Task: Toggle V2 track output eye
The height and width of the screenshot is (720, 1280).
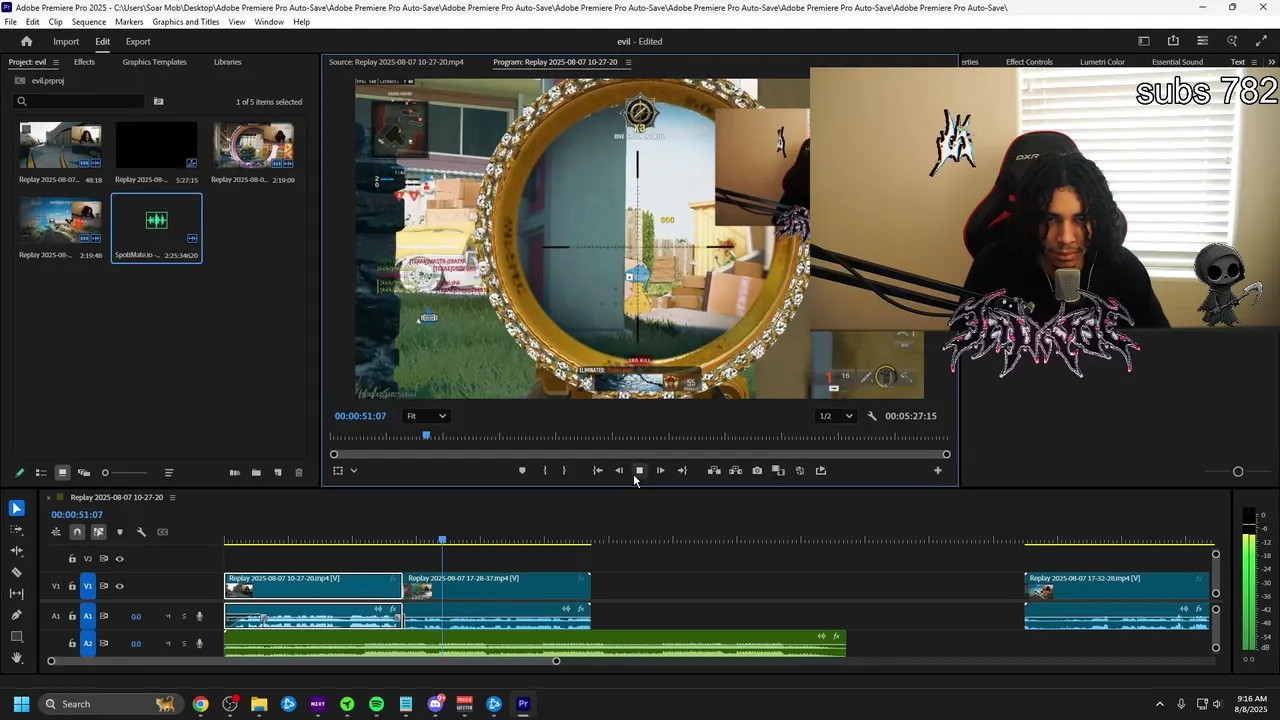Action: pos(119,559)
